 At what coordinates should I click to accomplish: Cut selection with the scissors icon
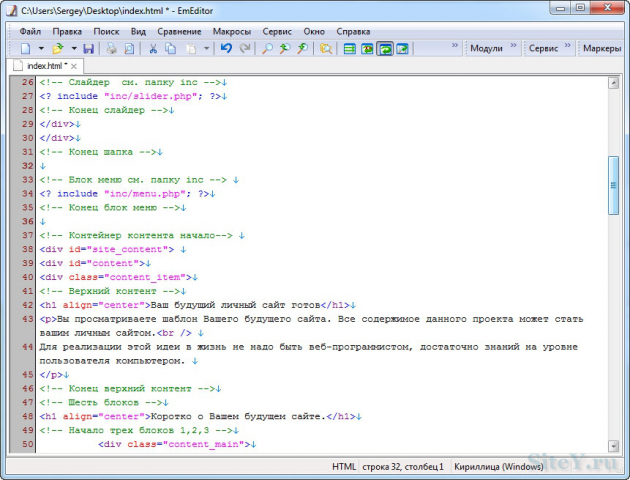point(153,49)
